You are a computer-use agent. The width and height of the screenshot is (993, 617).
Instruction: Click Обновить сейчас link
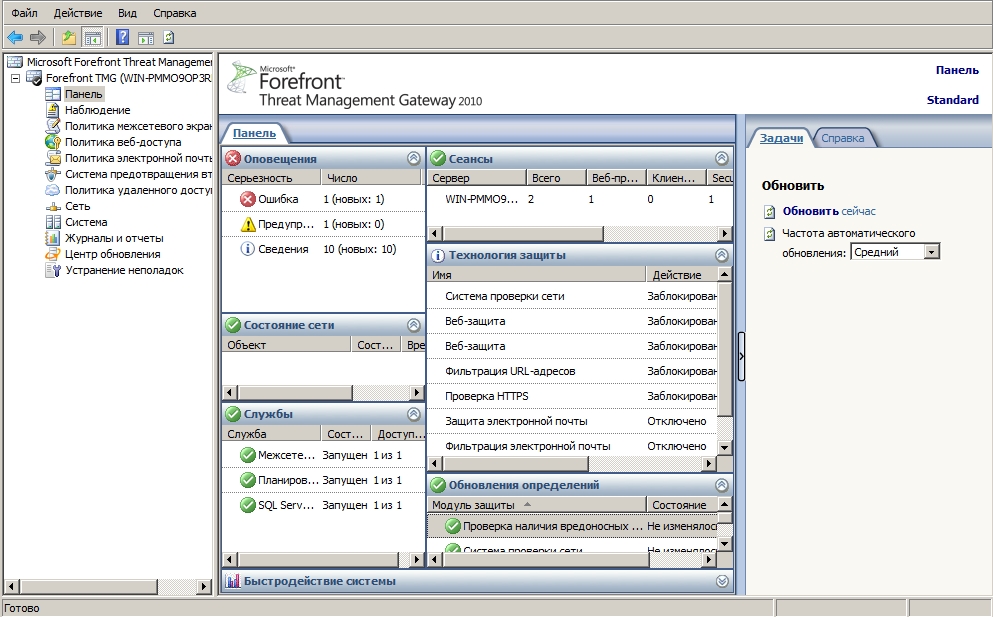tap(829, 211)
